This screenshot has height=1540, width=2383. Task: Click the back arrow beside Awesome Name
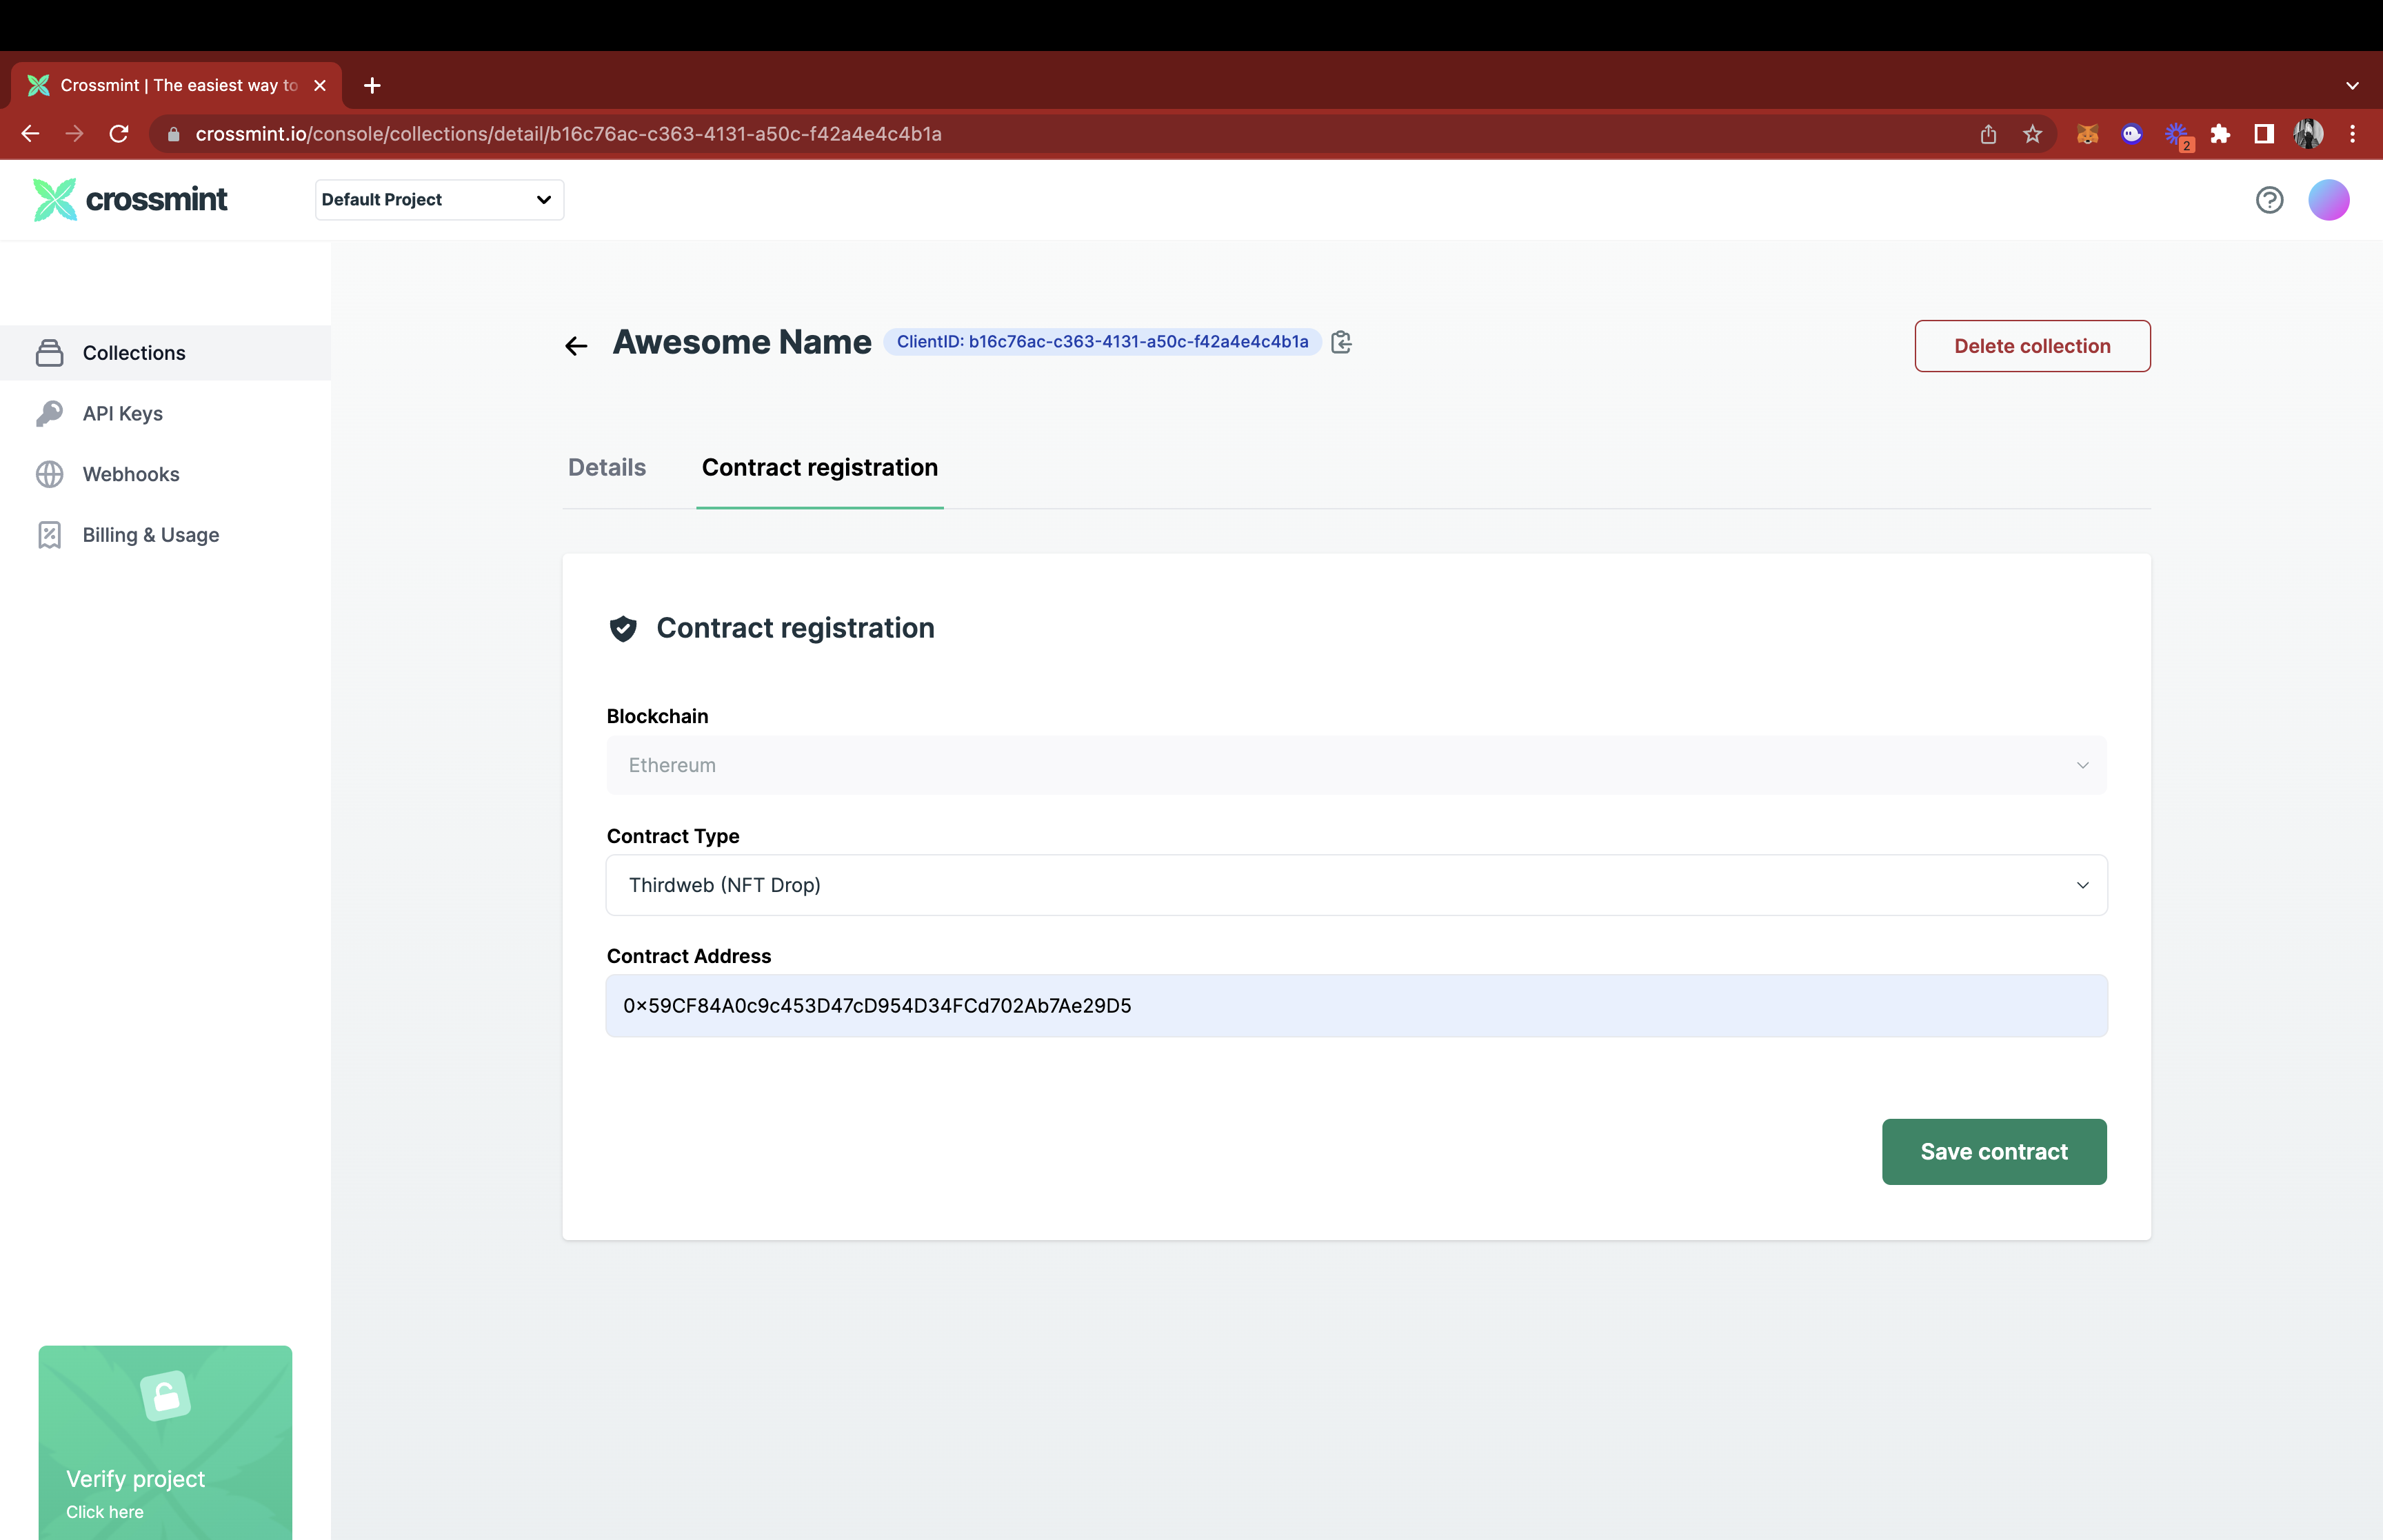(576, 346)
